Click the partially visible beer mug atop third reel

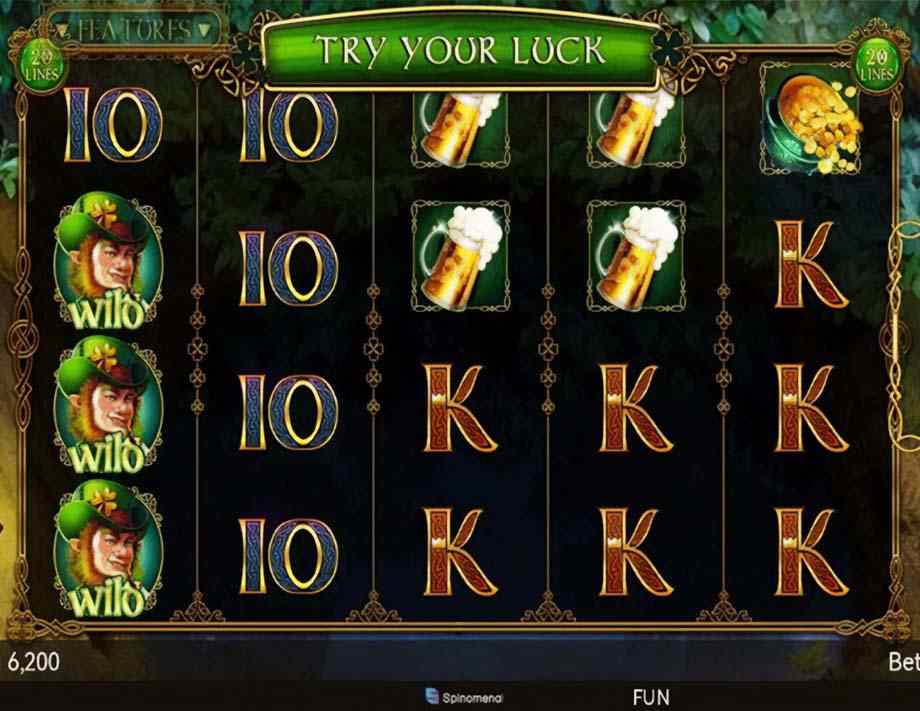[x=461, y=129]
